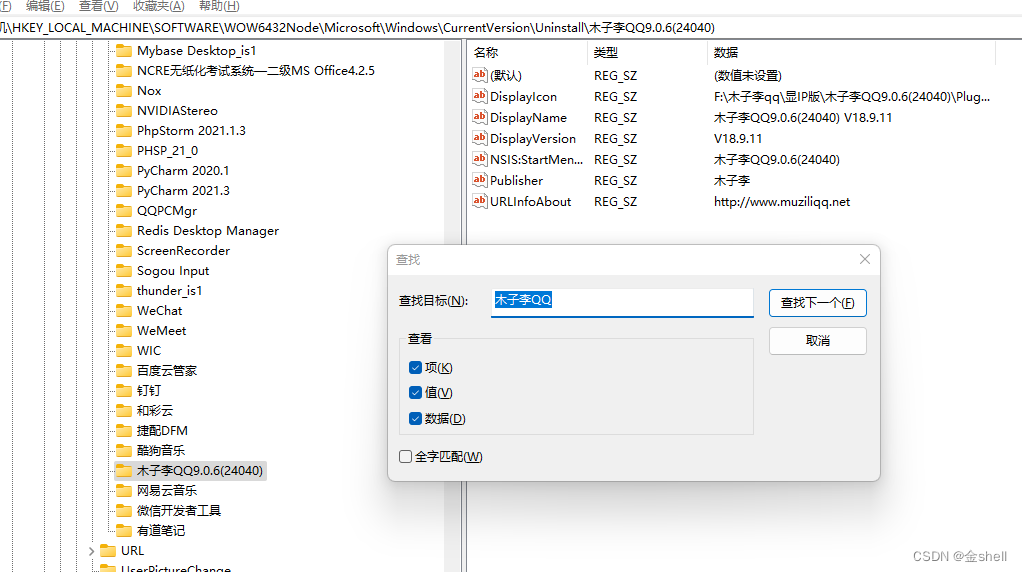Screen dimensions: 1022x572
Task: Click the PyCharm 2020.1 folder icon
Action: click(124, 171)
